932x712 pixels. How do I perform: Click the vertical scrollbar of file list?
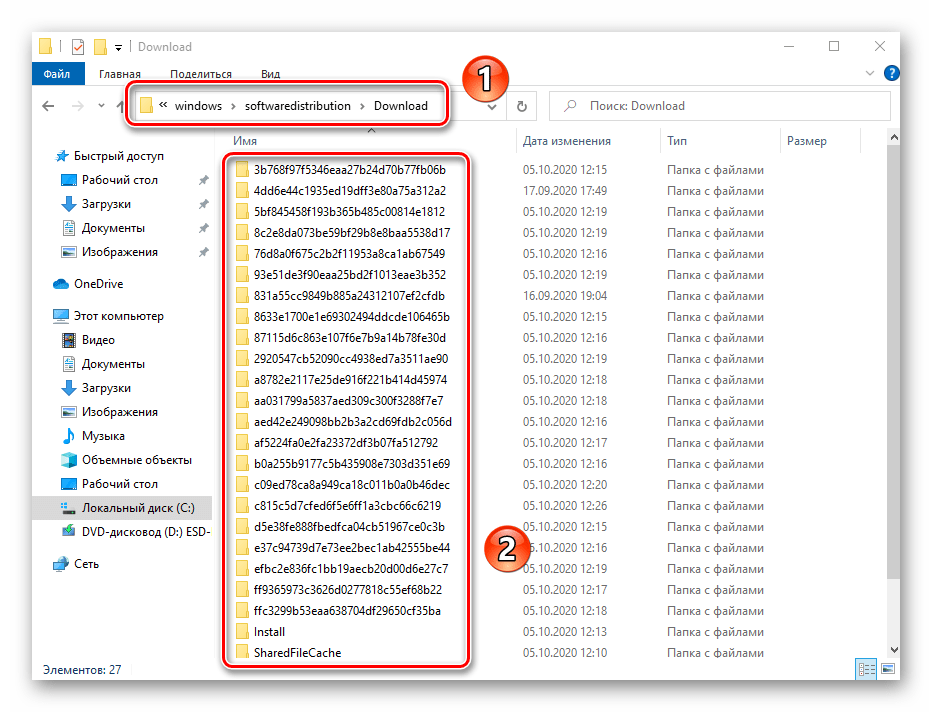893,400
